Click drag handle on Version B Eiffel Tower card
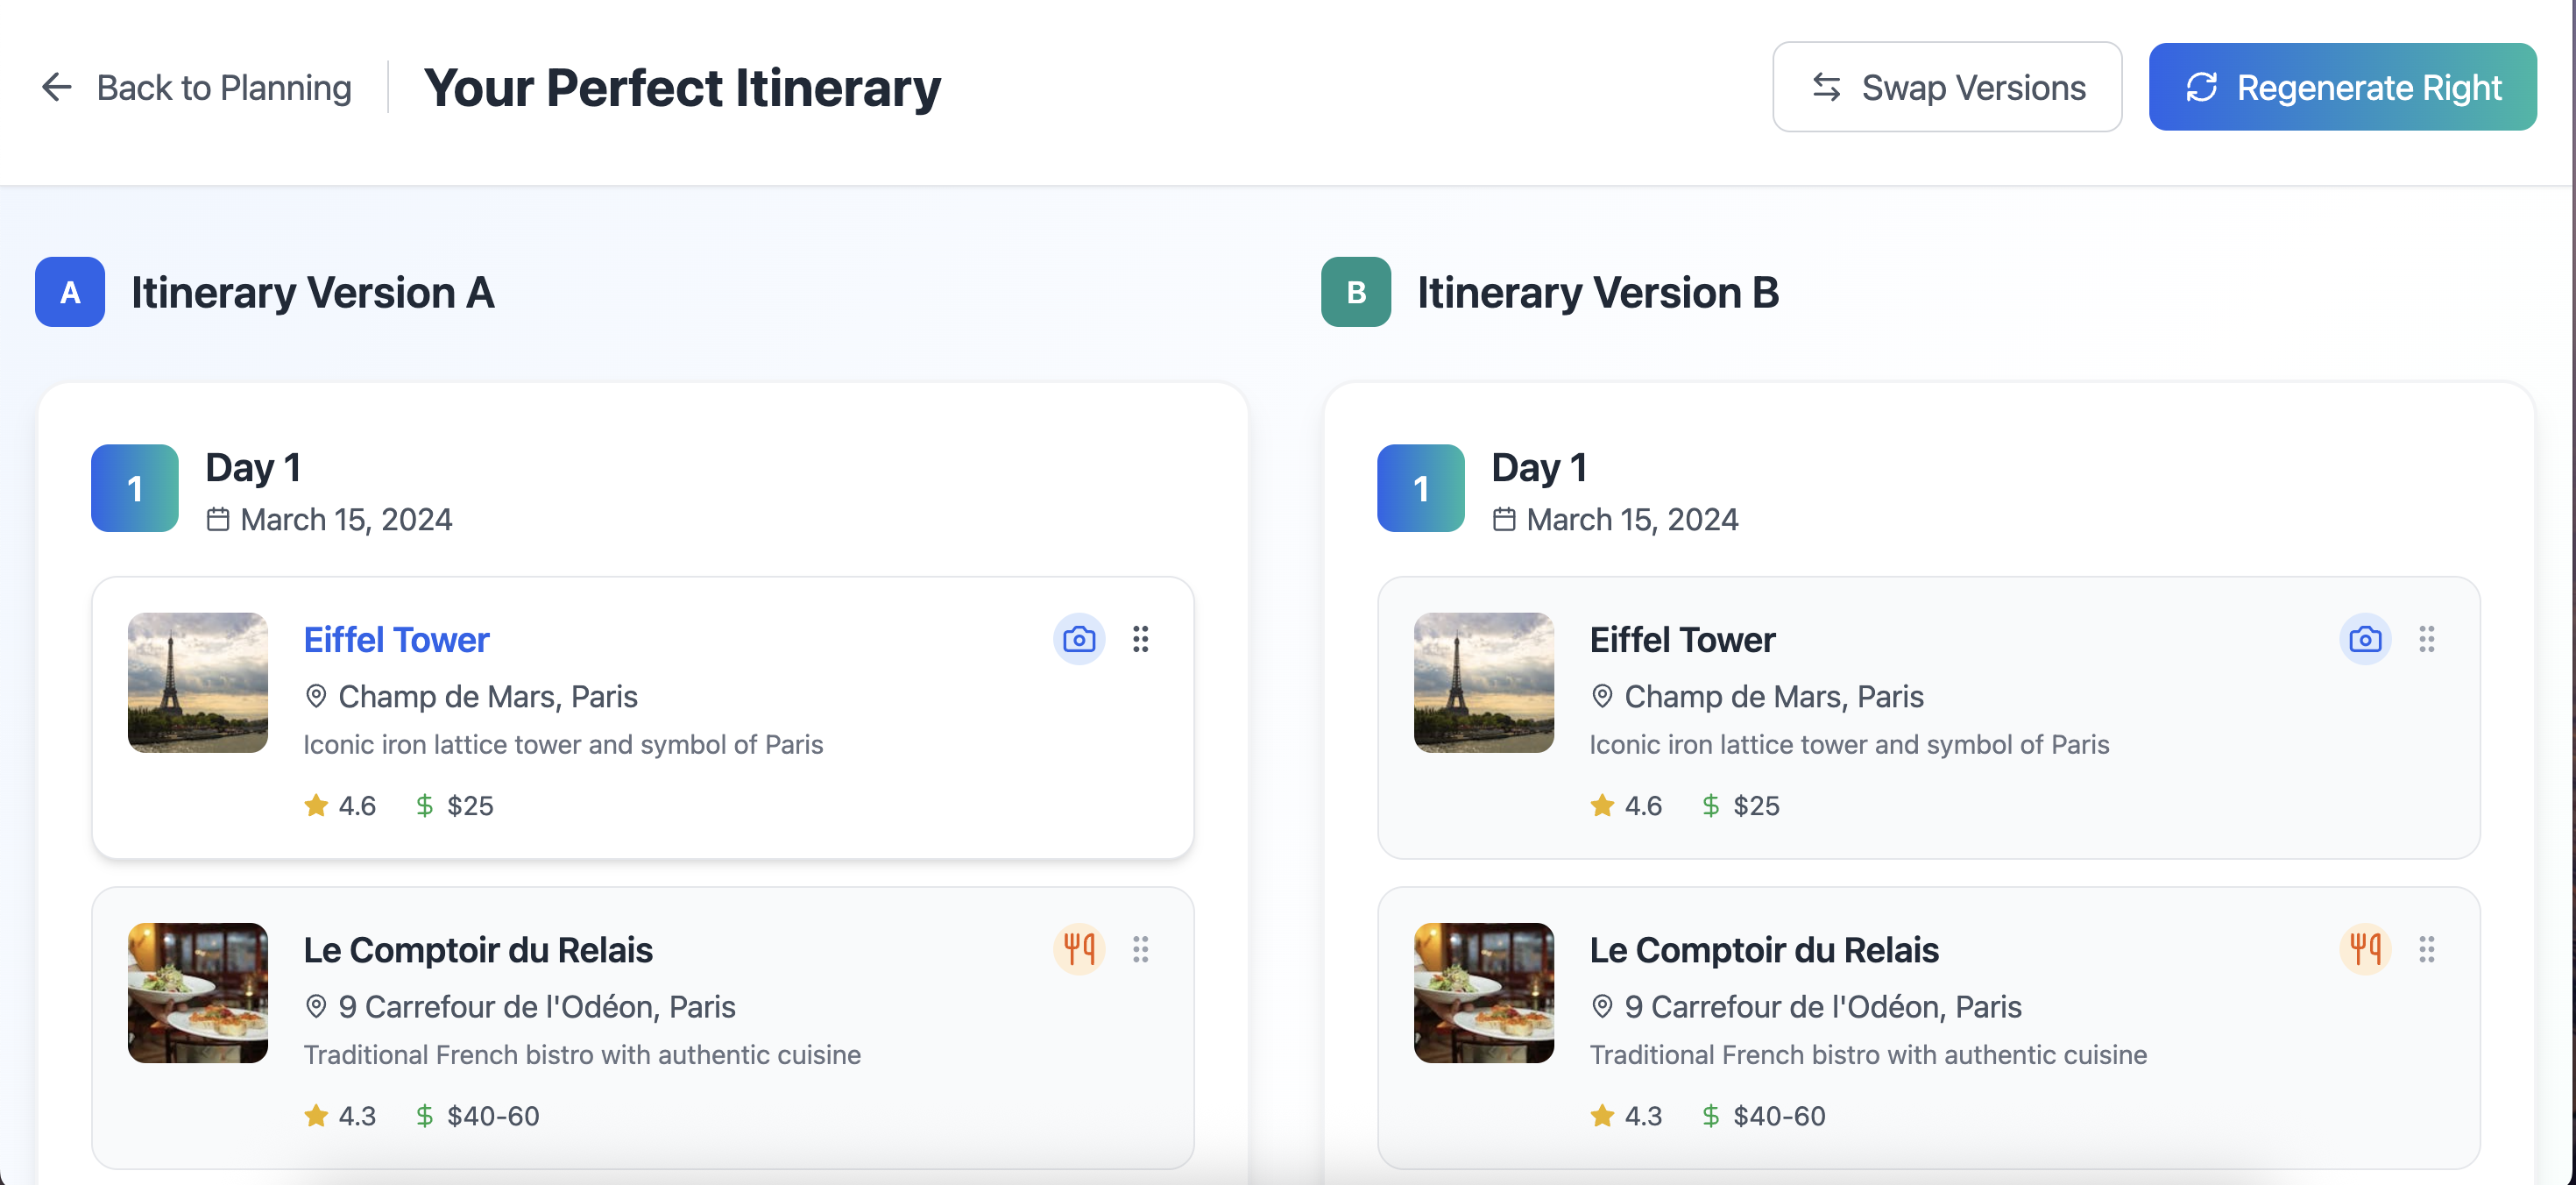The image size is (2576, 1185). [2426, 639]
